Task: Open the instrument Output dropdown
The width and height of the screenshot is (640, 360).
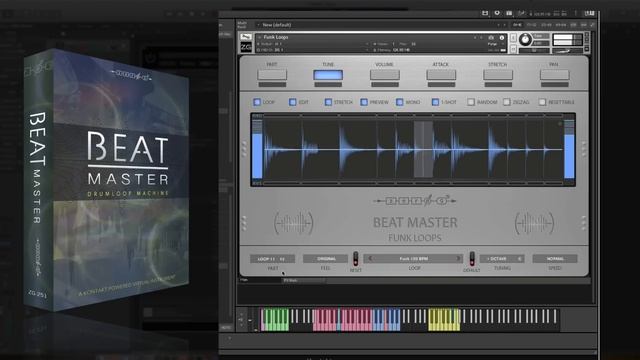Action: point(313,44)
